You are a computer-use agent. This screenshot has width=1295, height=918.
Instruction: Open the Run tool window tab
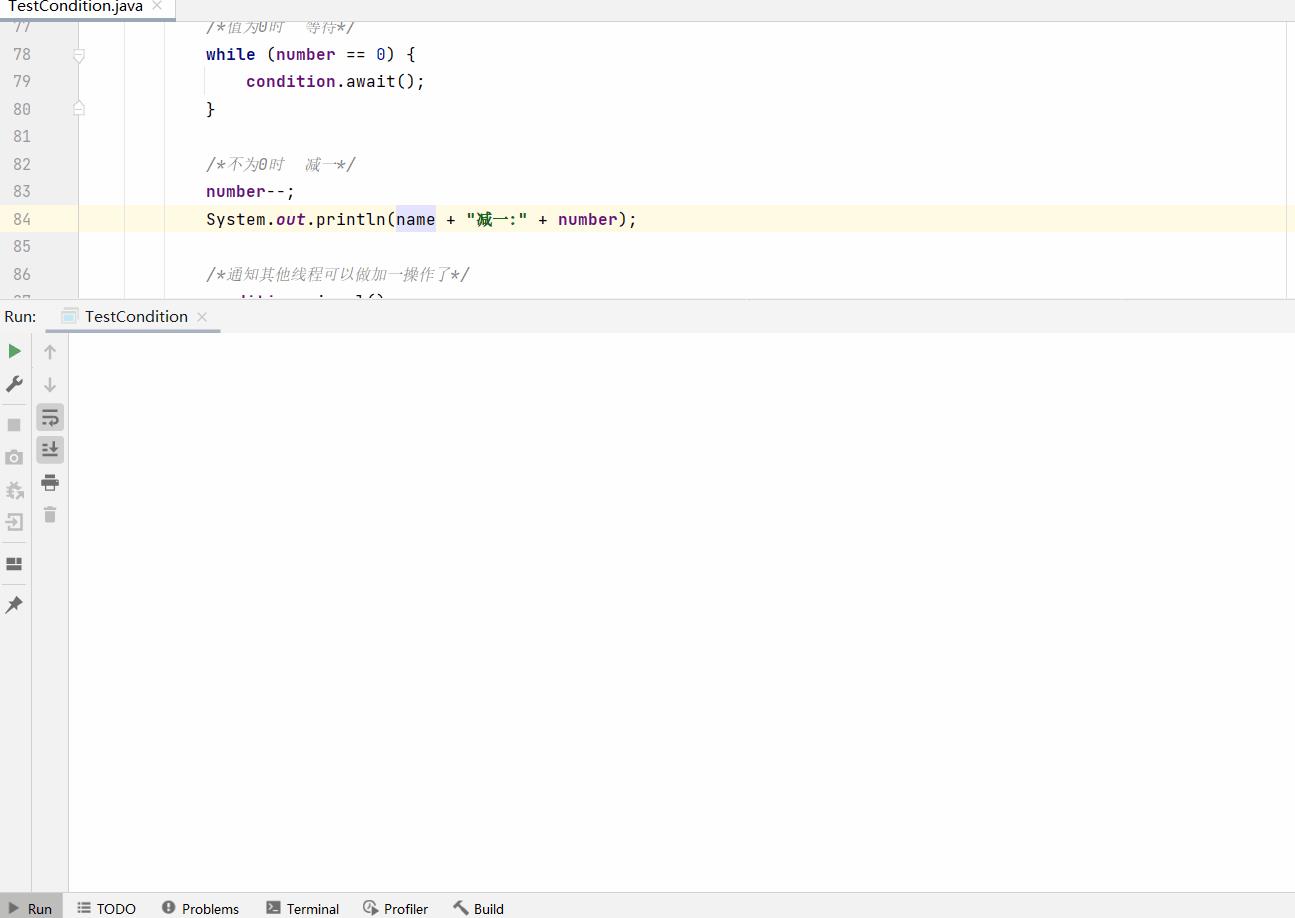pos(31,908)
